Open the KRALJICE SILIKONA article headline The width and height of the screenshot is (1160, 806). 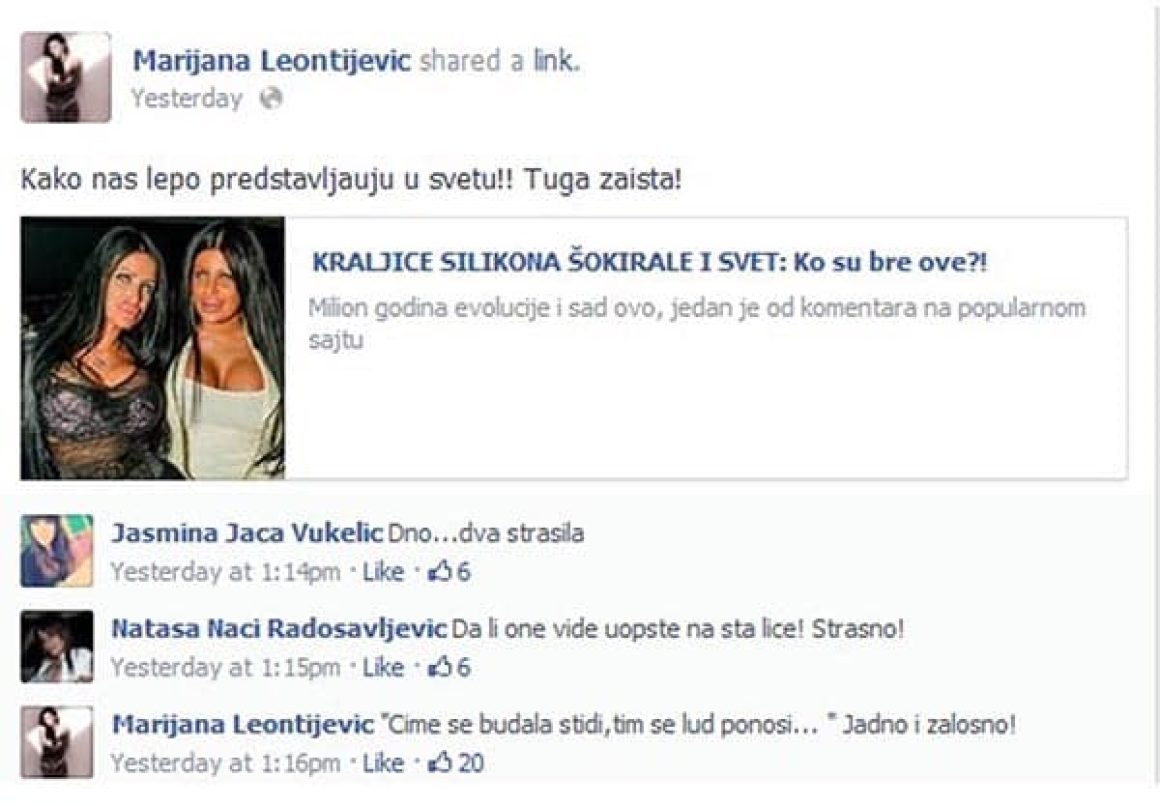point(649,263)
